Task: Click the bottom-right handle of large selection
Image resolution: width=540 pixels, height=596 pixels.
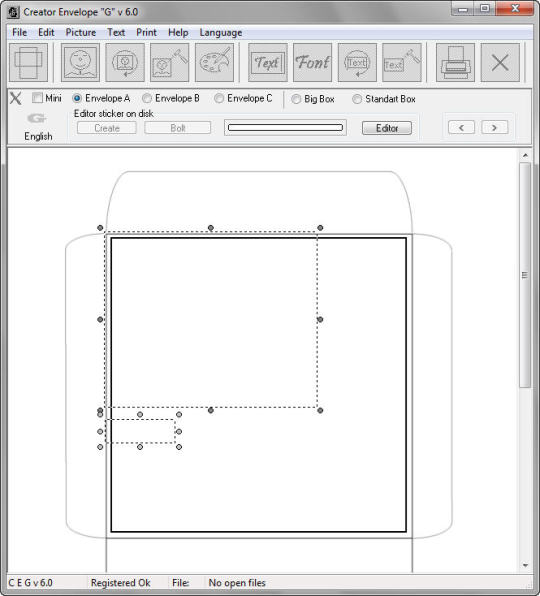Action: coord(320,411)
